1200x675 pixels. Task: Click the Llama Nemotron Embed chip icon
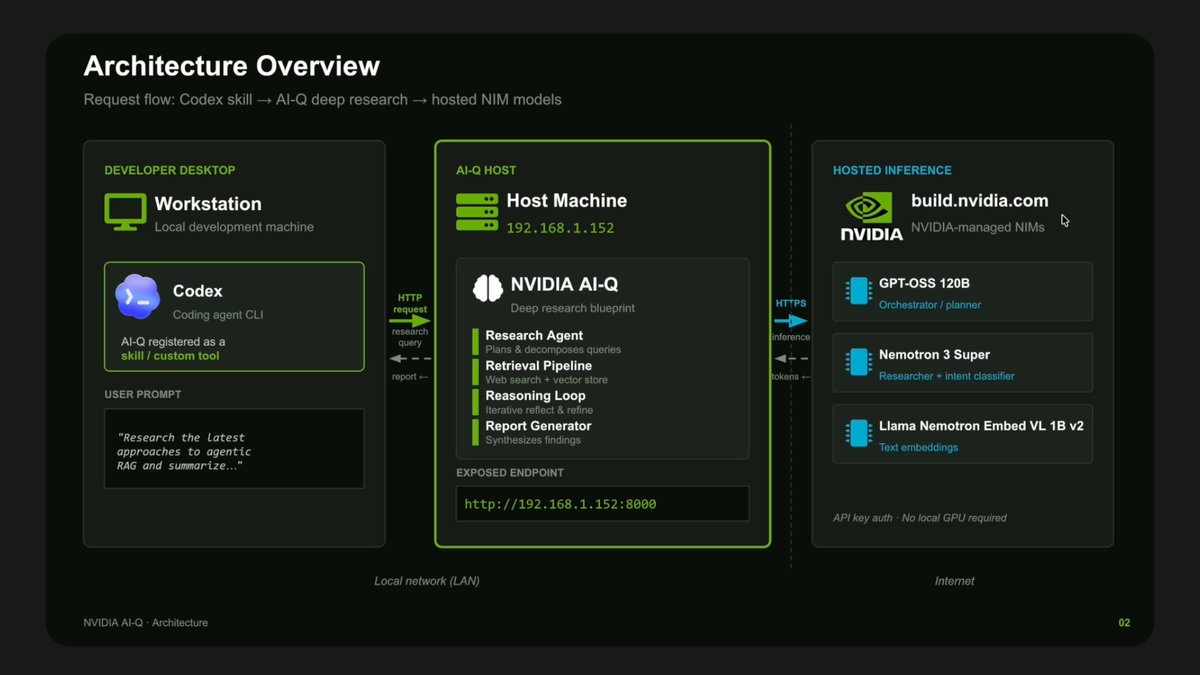[x=858, y=433]
